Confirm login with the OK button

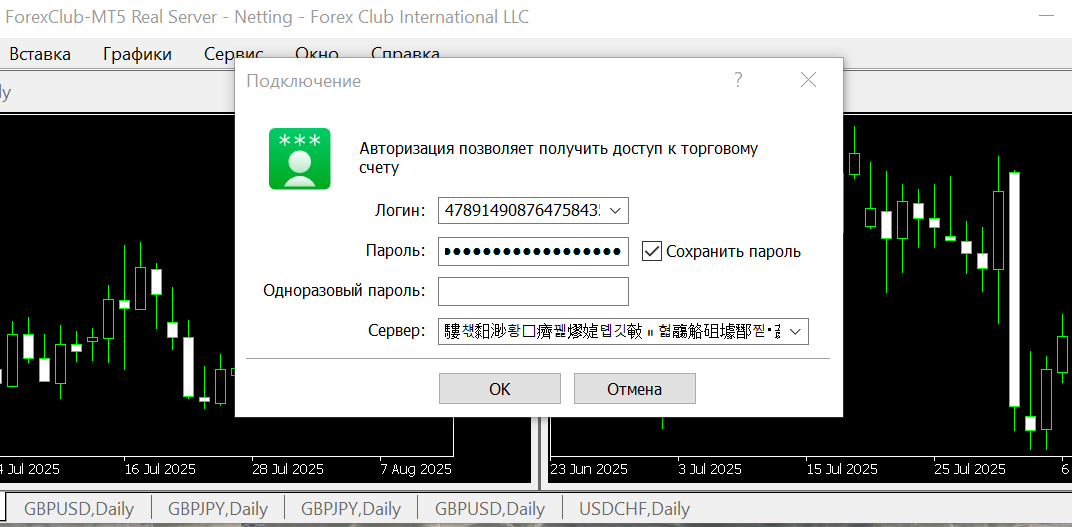pyautogui.click(x=500, y=389)
